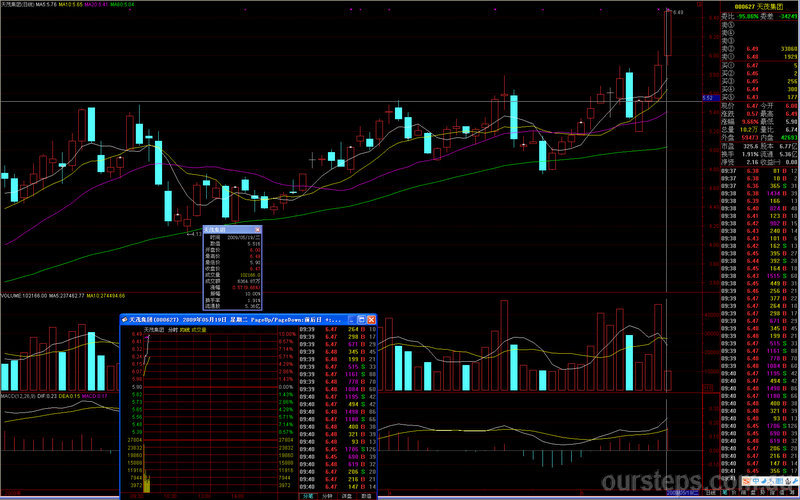Switch to the 分笔 tab in popup
Screen dimensions: 800x500
coord(308,495)
